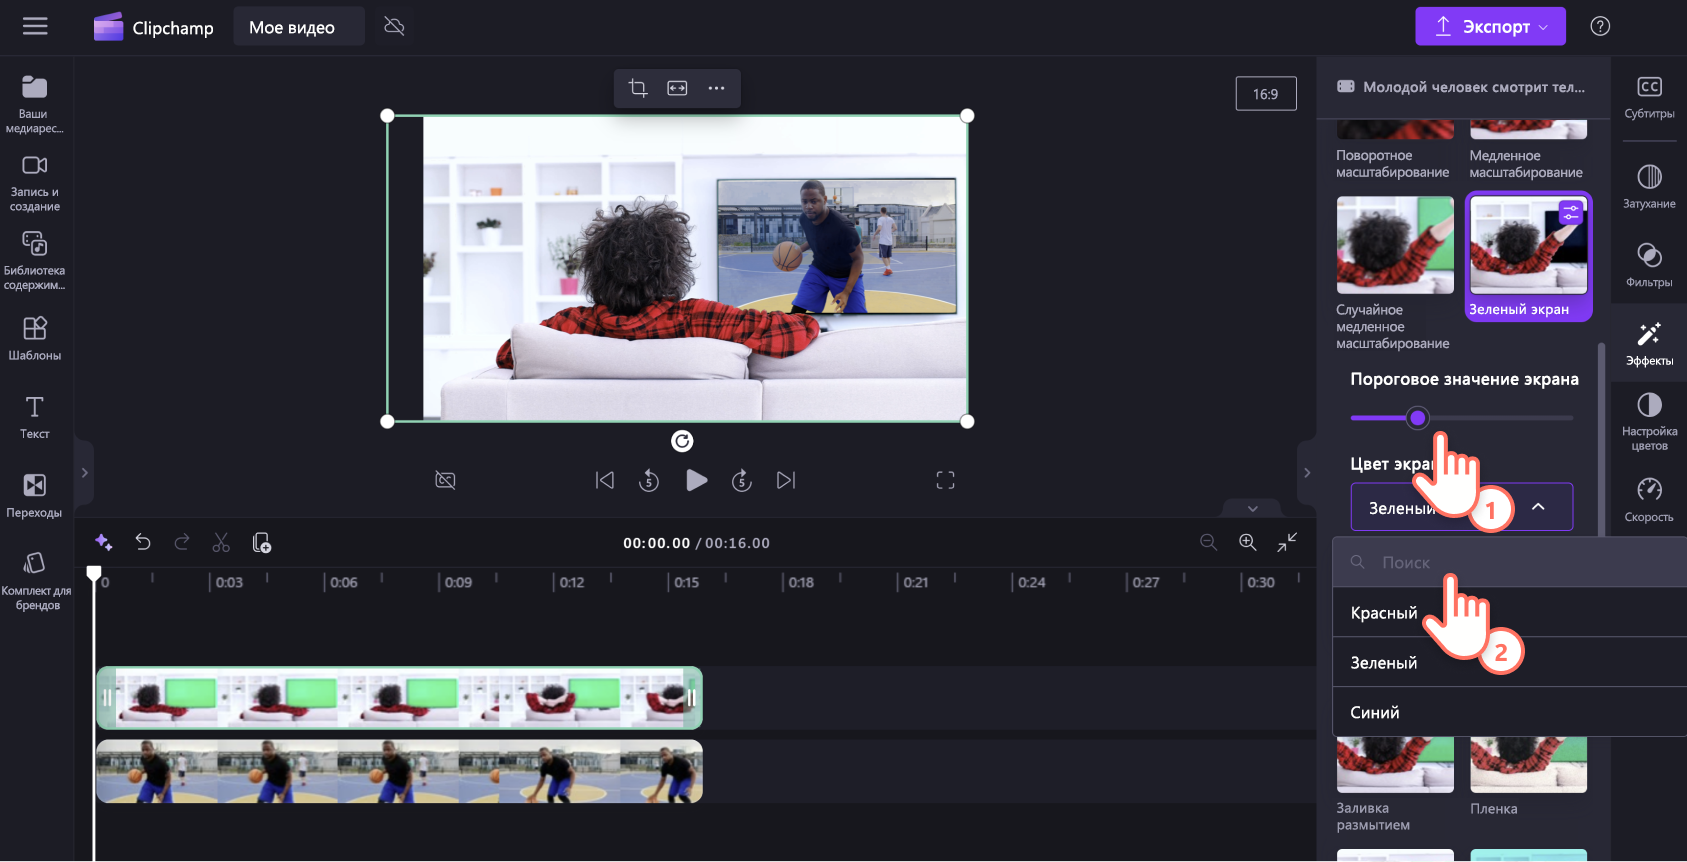Change the 16:9 aspect ratio
This screenshot has width=1687, height=862.
tap(1266, 94)
